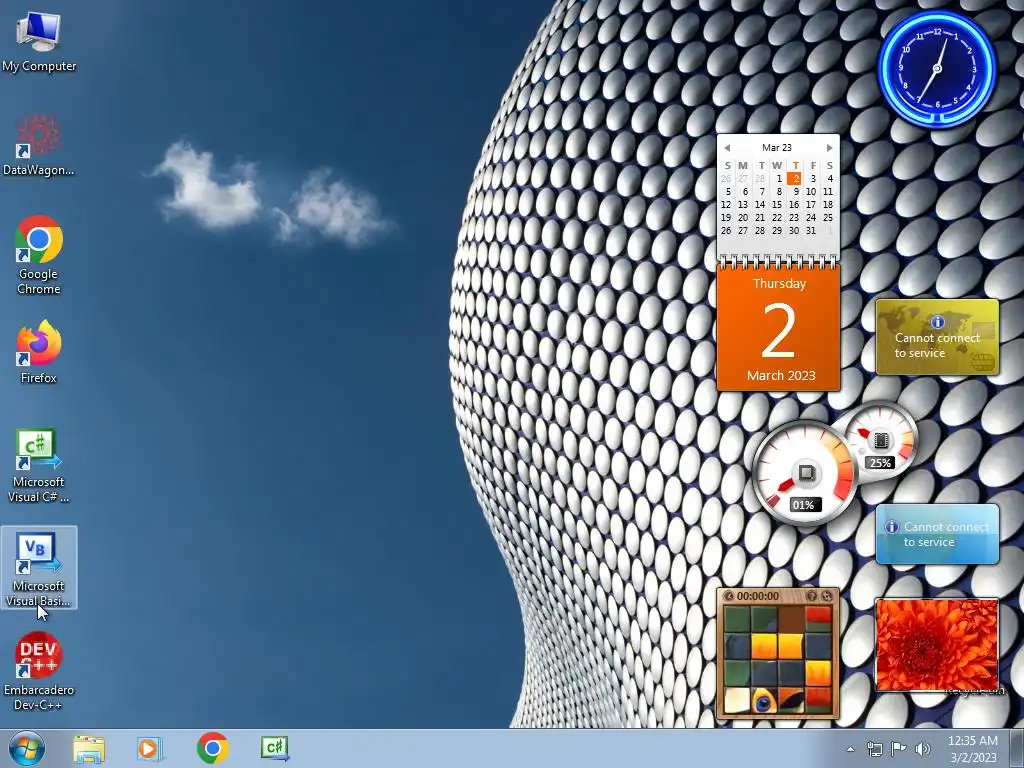This screenshot has width=1024, height=768.
Task: Click the pause icon on puzzle timer
Action: (x=728, y=596)
